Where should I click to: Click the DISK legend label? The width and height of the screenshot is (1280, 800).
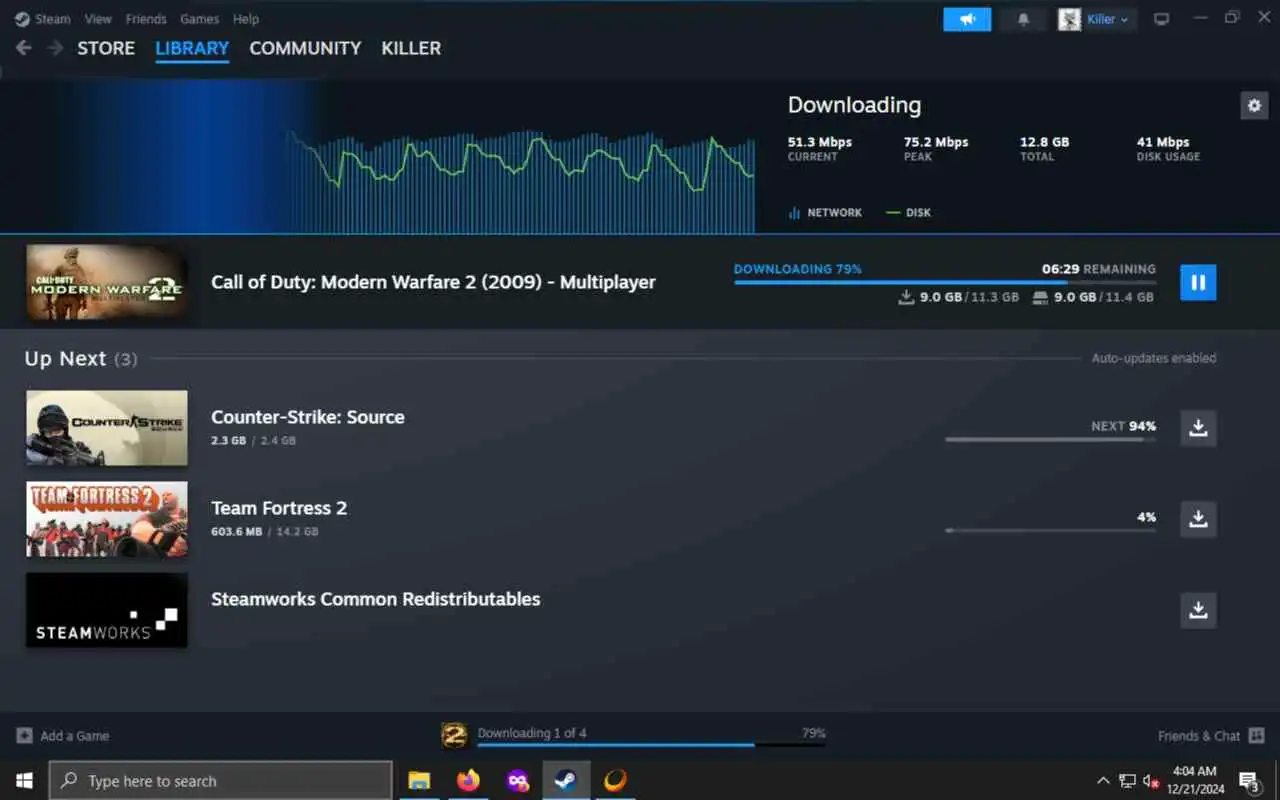[x=918, y=213]
